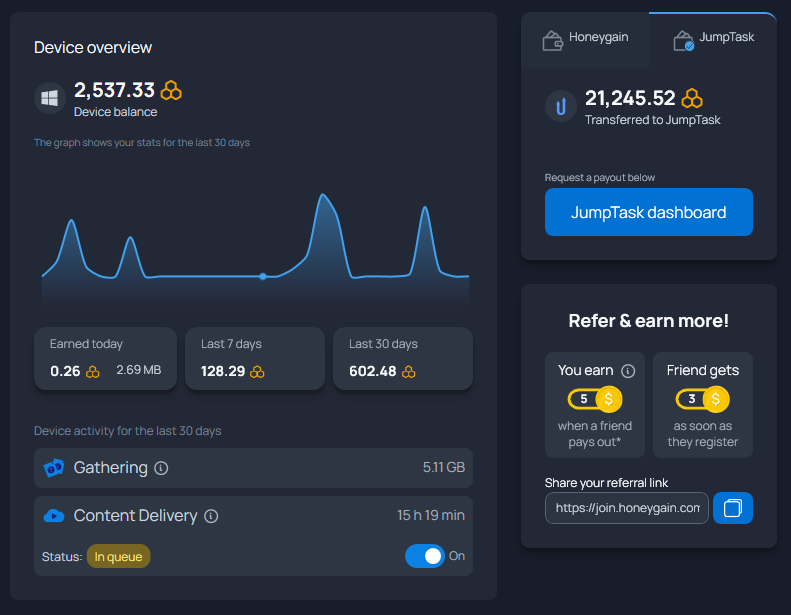Click the honeycomb icon in Last 7 days
The width and height of the screenshot is (791, 615).
pos(257,372)
